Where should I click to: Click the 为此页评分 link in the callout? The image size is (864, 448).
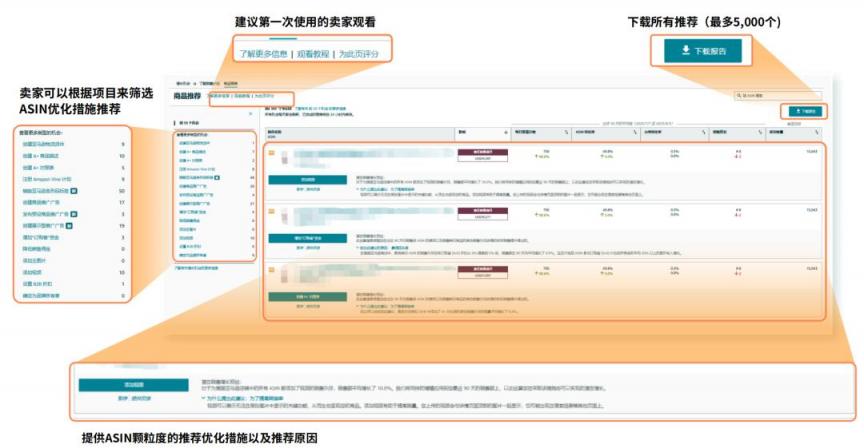[x=361, y=52]
